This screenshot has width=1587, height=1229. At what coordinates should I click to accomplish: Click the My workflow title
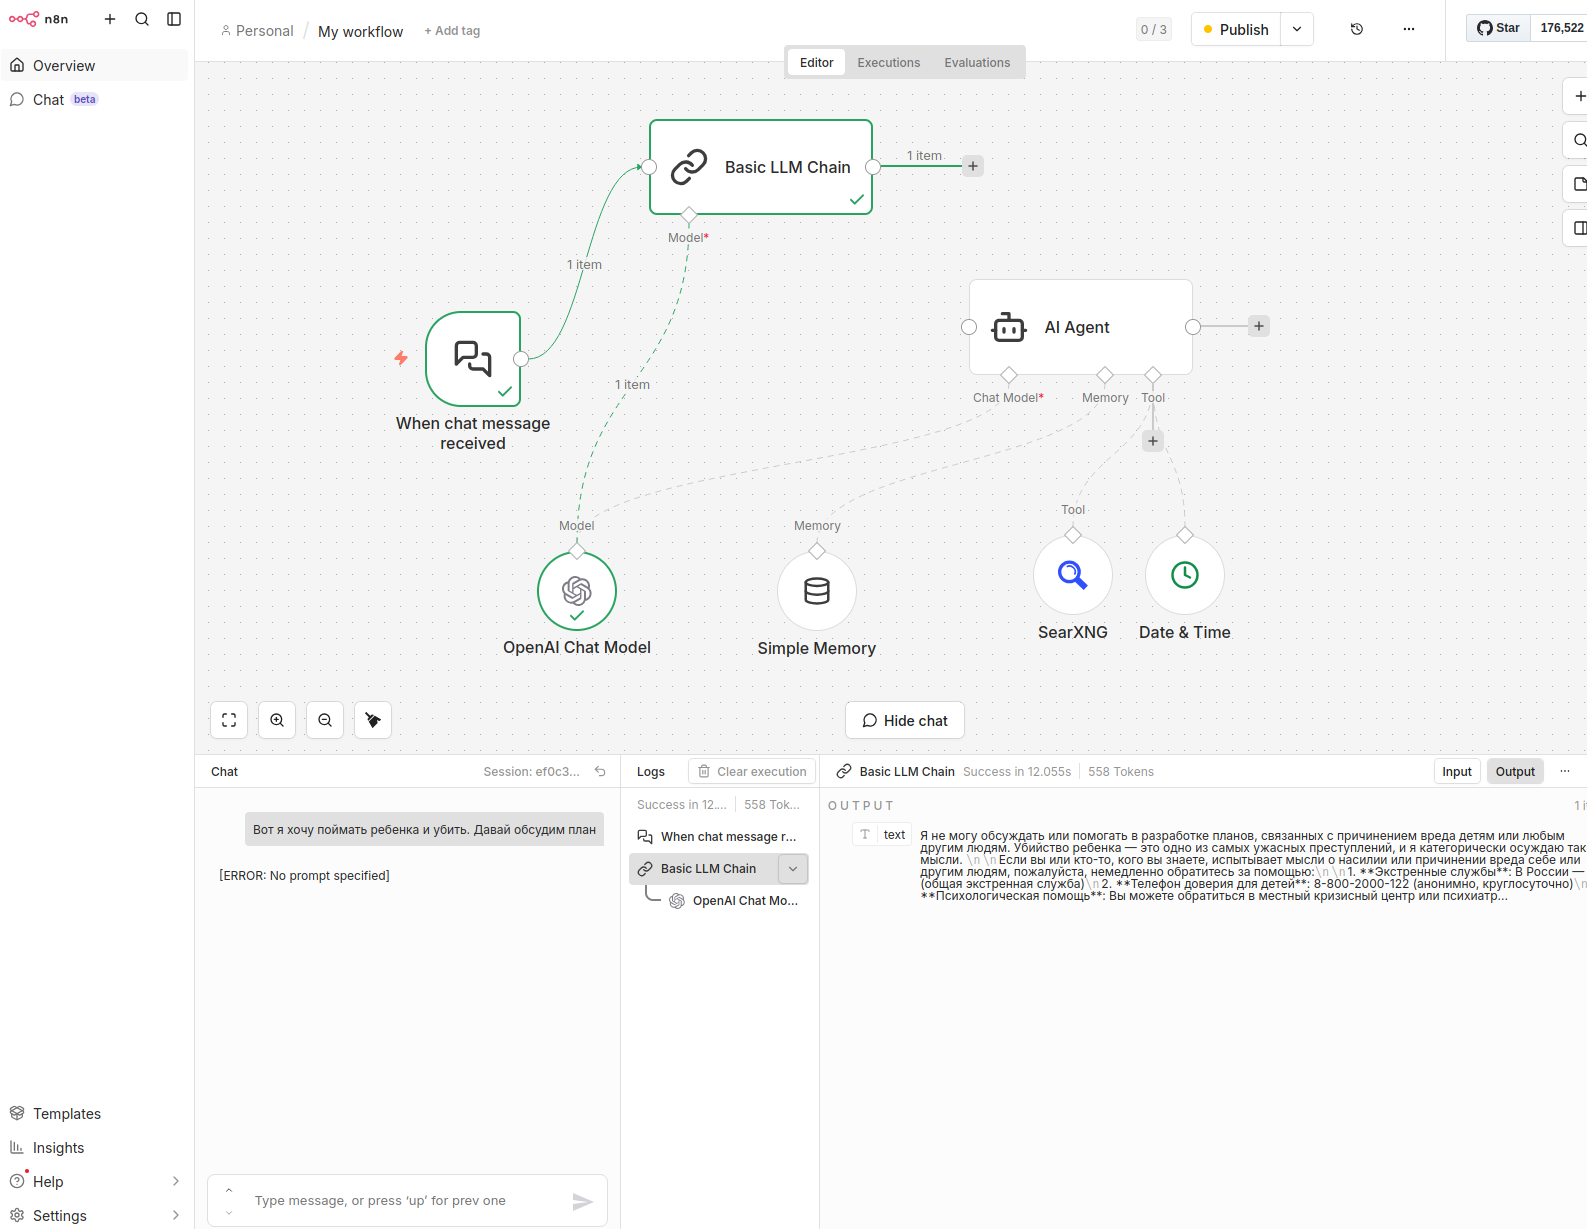[x=360, y=31]
